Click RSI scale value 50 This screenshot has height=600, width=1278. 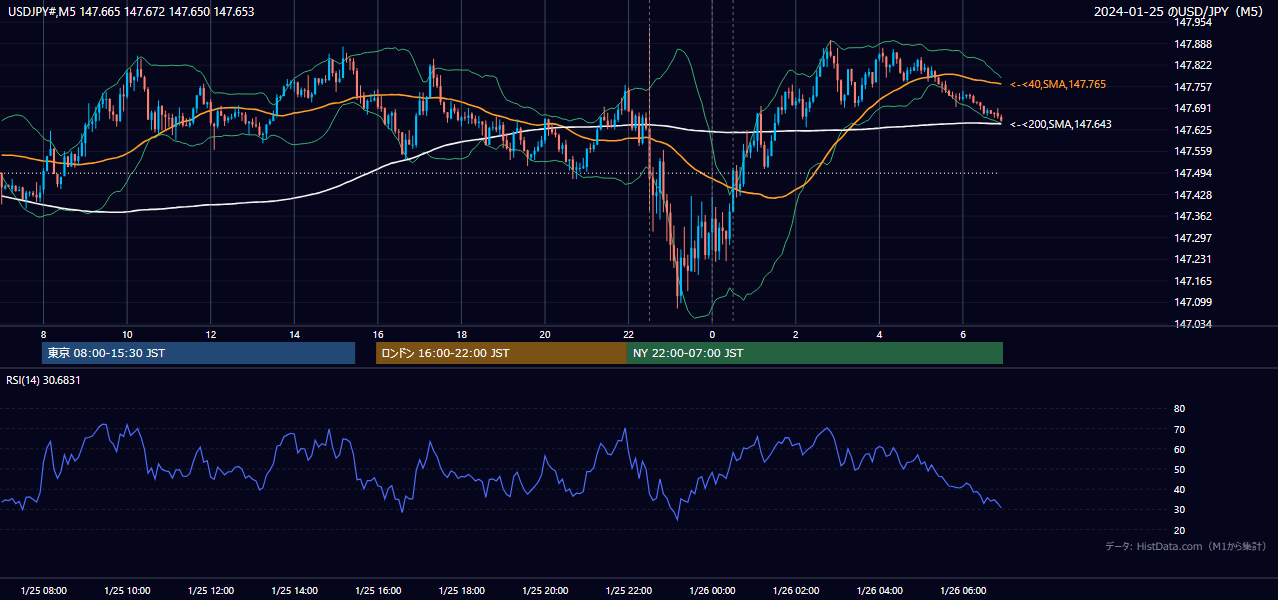point(1179,470)
